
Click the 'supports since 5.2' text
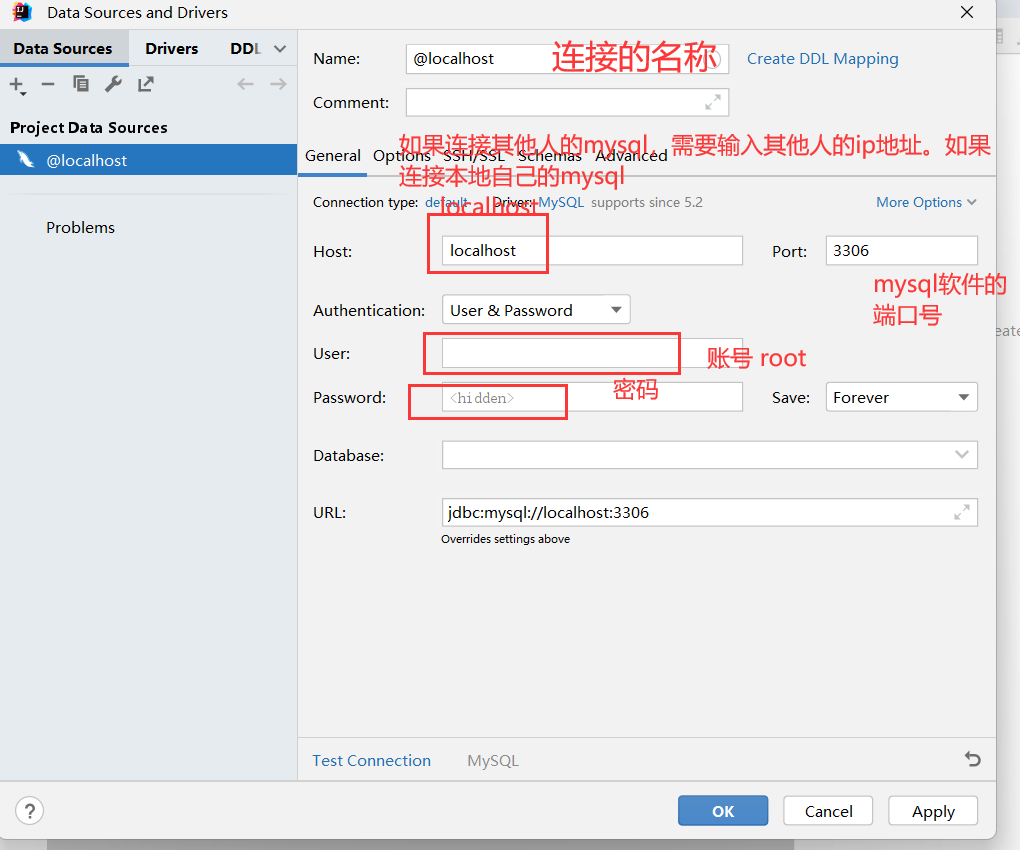click(x=647, y=202)
